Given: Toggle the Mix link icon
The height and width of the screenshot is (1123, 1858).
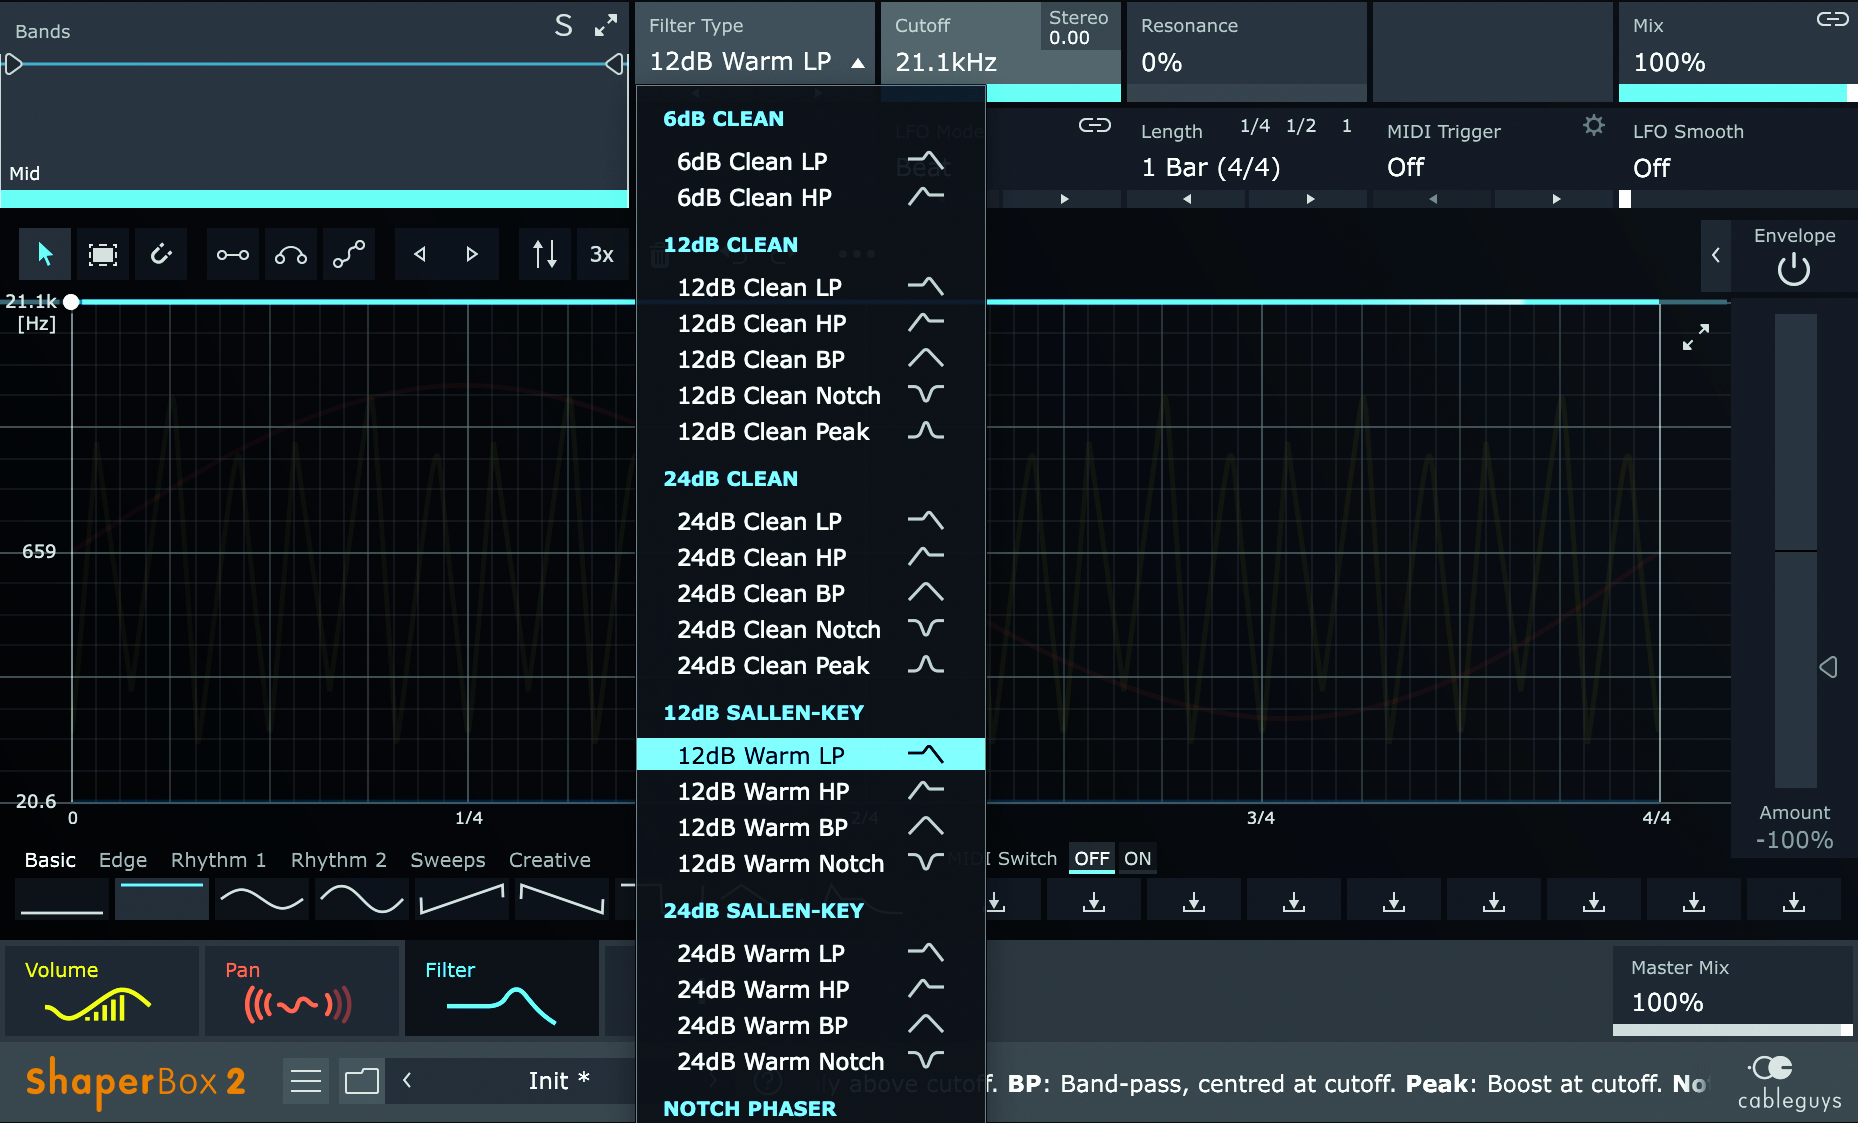Looking at the screenshot, I should (x=1832, y=19).
